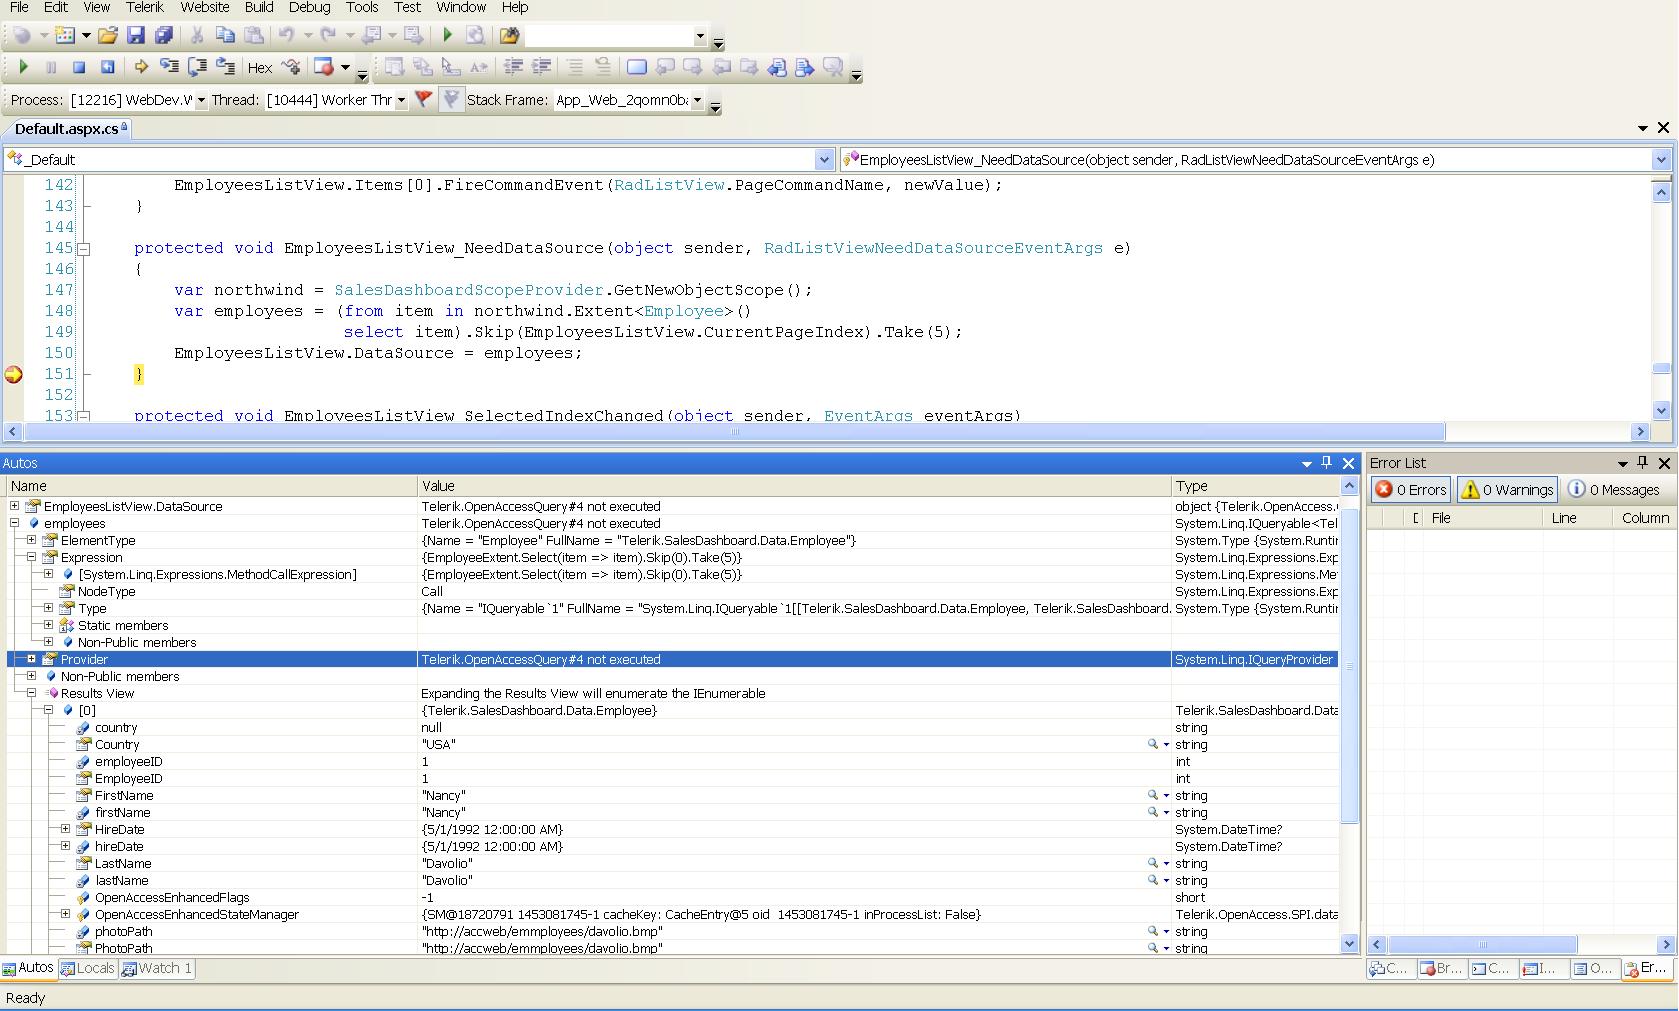Click the editor horizontal scrollbar

click(x=735, y=432)
